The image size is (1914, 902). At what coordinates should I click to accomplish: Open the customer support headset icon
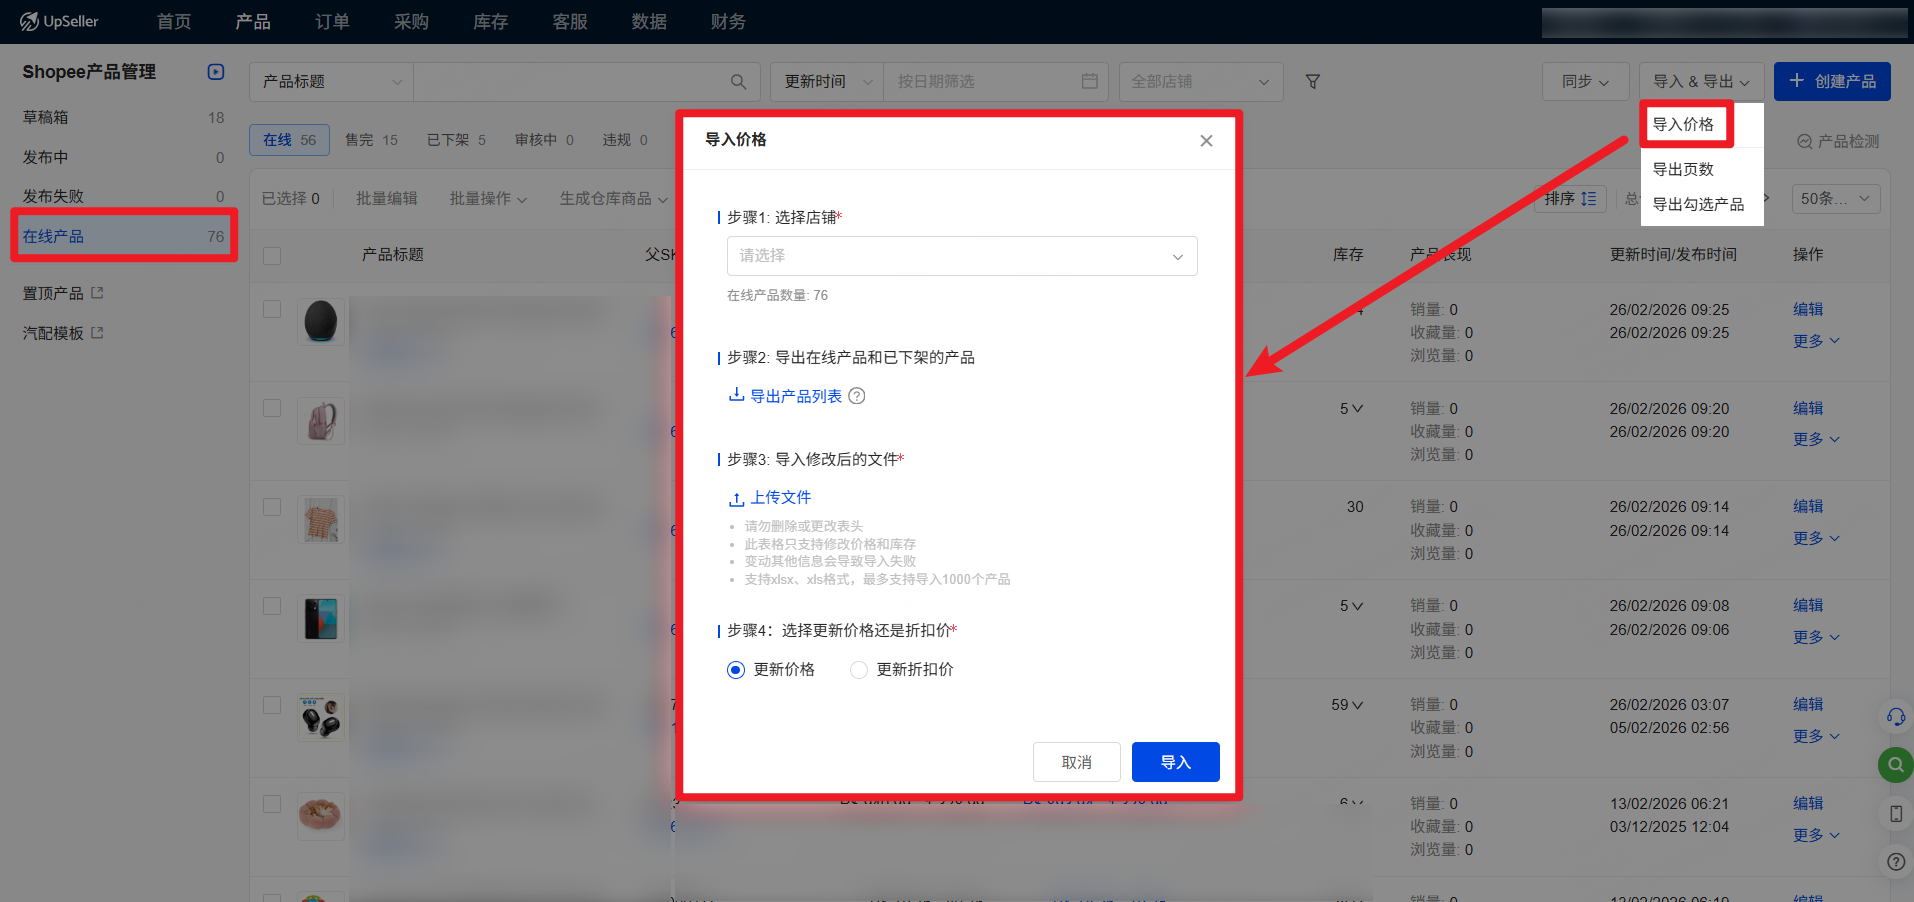[1895, 716]
